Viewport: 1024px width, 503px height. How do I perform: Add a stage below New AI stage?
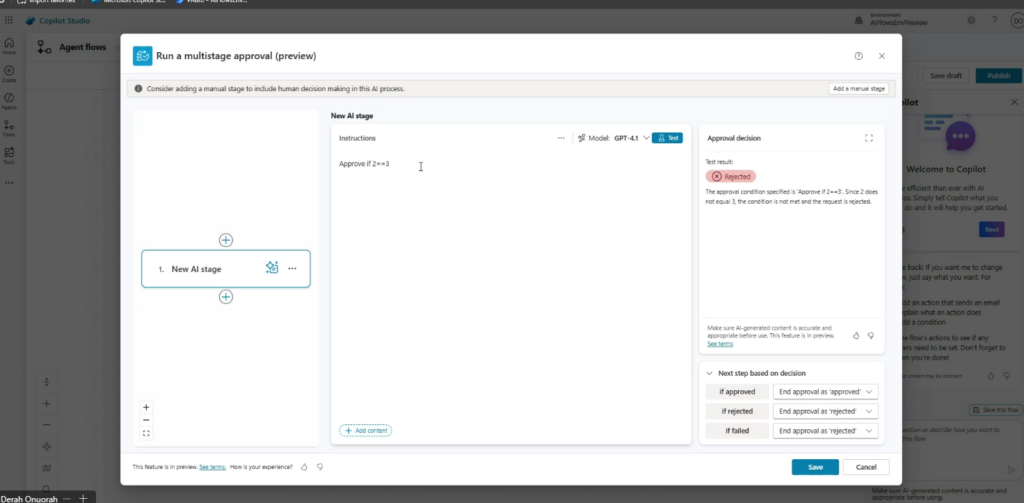(225, 297)
